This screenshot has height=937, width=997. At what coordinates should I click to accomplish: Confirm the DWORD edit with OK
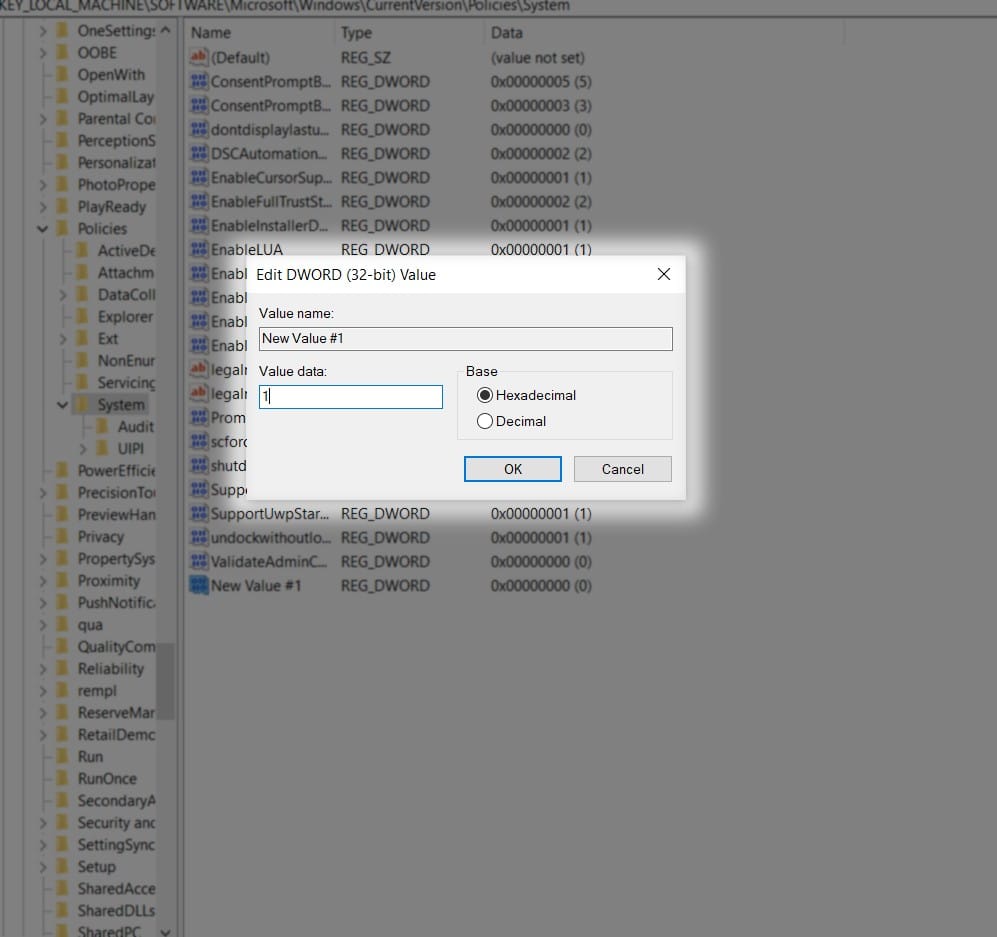(512, 469)
